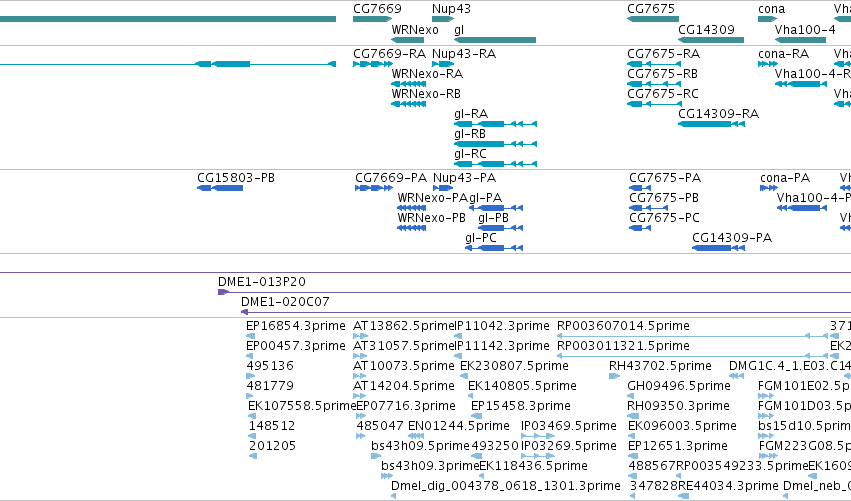Open EST AT14204.5prime
Screen dimensions: 851x501
(403, 386)
